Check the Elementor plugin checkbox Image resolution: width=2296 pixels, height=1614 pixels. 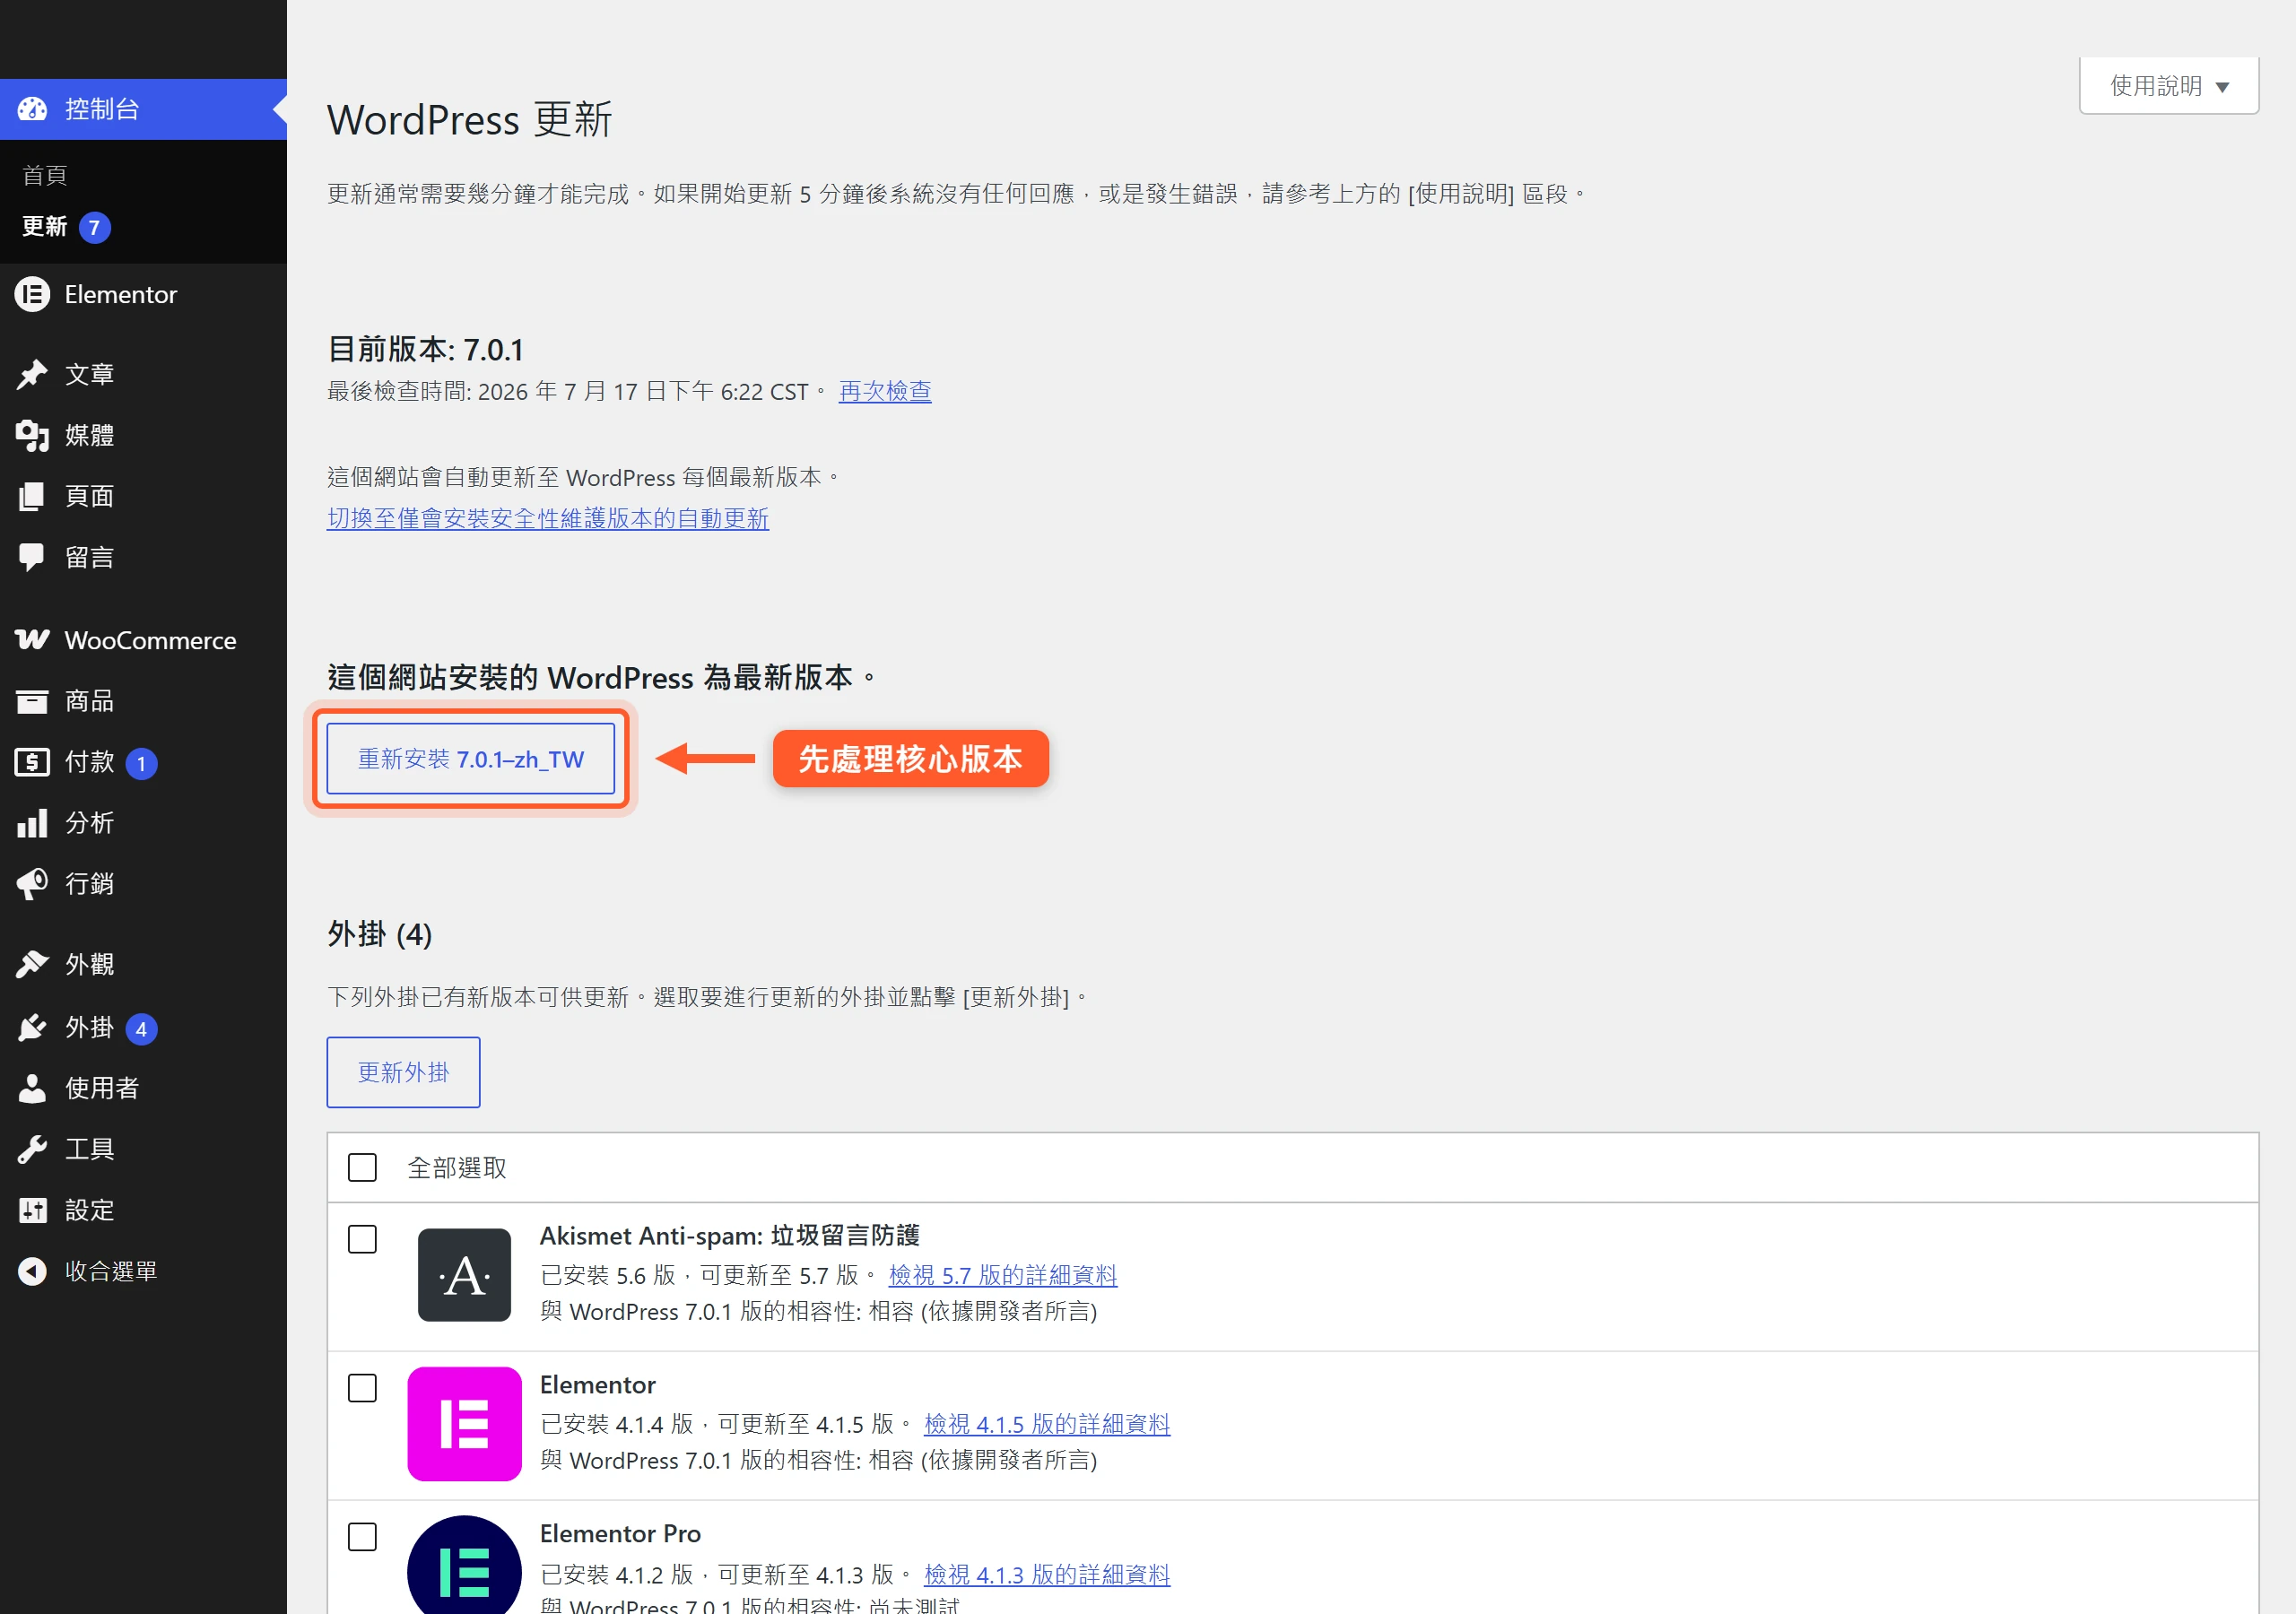point(362,1388)
